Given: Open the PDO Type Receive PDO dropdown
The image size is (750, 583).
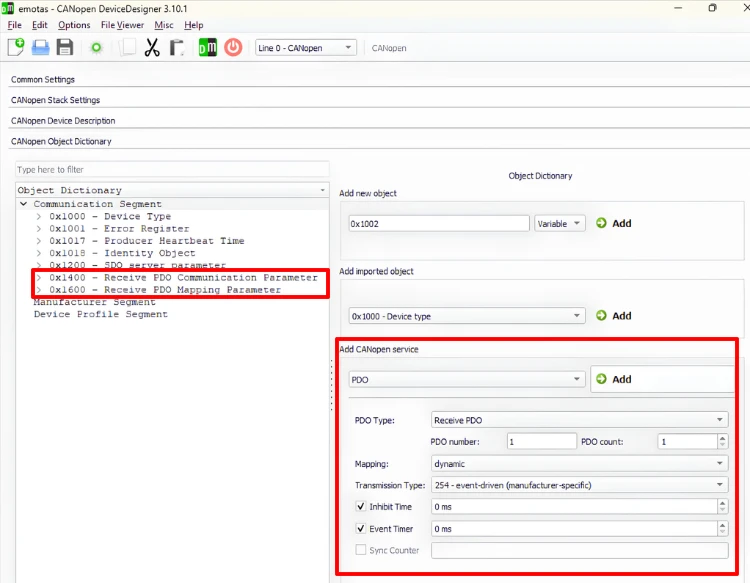Looking at the screenshot, I should [580, 420].
